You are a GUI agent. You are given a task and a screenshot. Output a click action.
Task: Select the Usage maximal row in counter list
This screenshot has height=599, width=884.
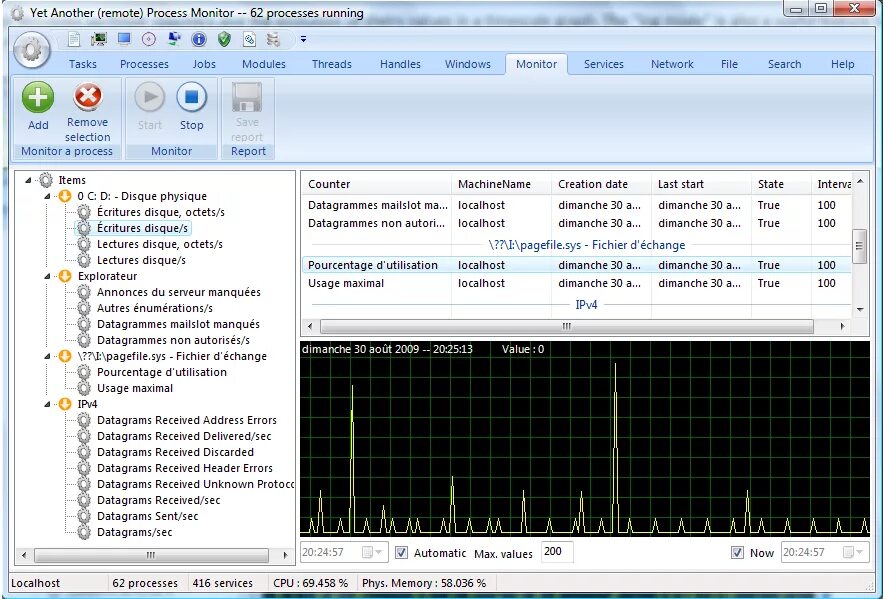(577, 283)
